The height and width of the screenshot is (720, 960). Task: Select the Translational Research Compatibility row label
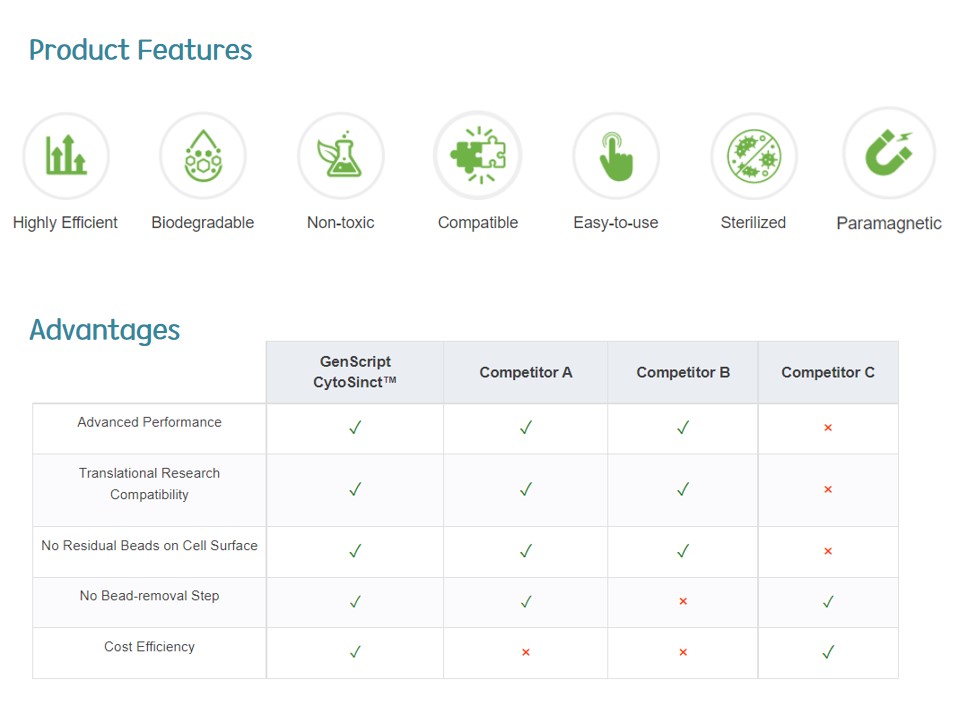click(149, 484)
